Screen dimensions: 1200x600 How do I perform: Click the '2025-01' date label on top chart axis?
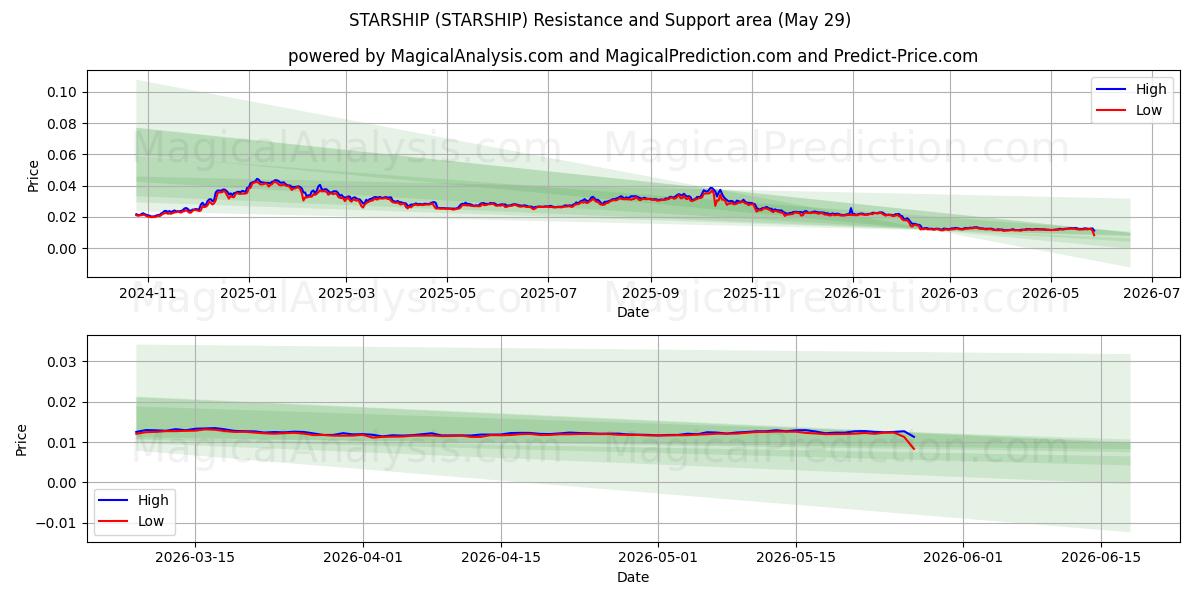249,294
